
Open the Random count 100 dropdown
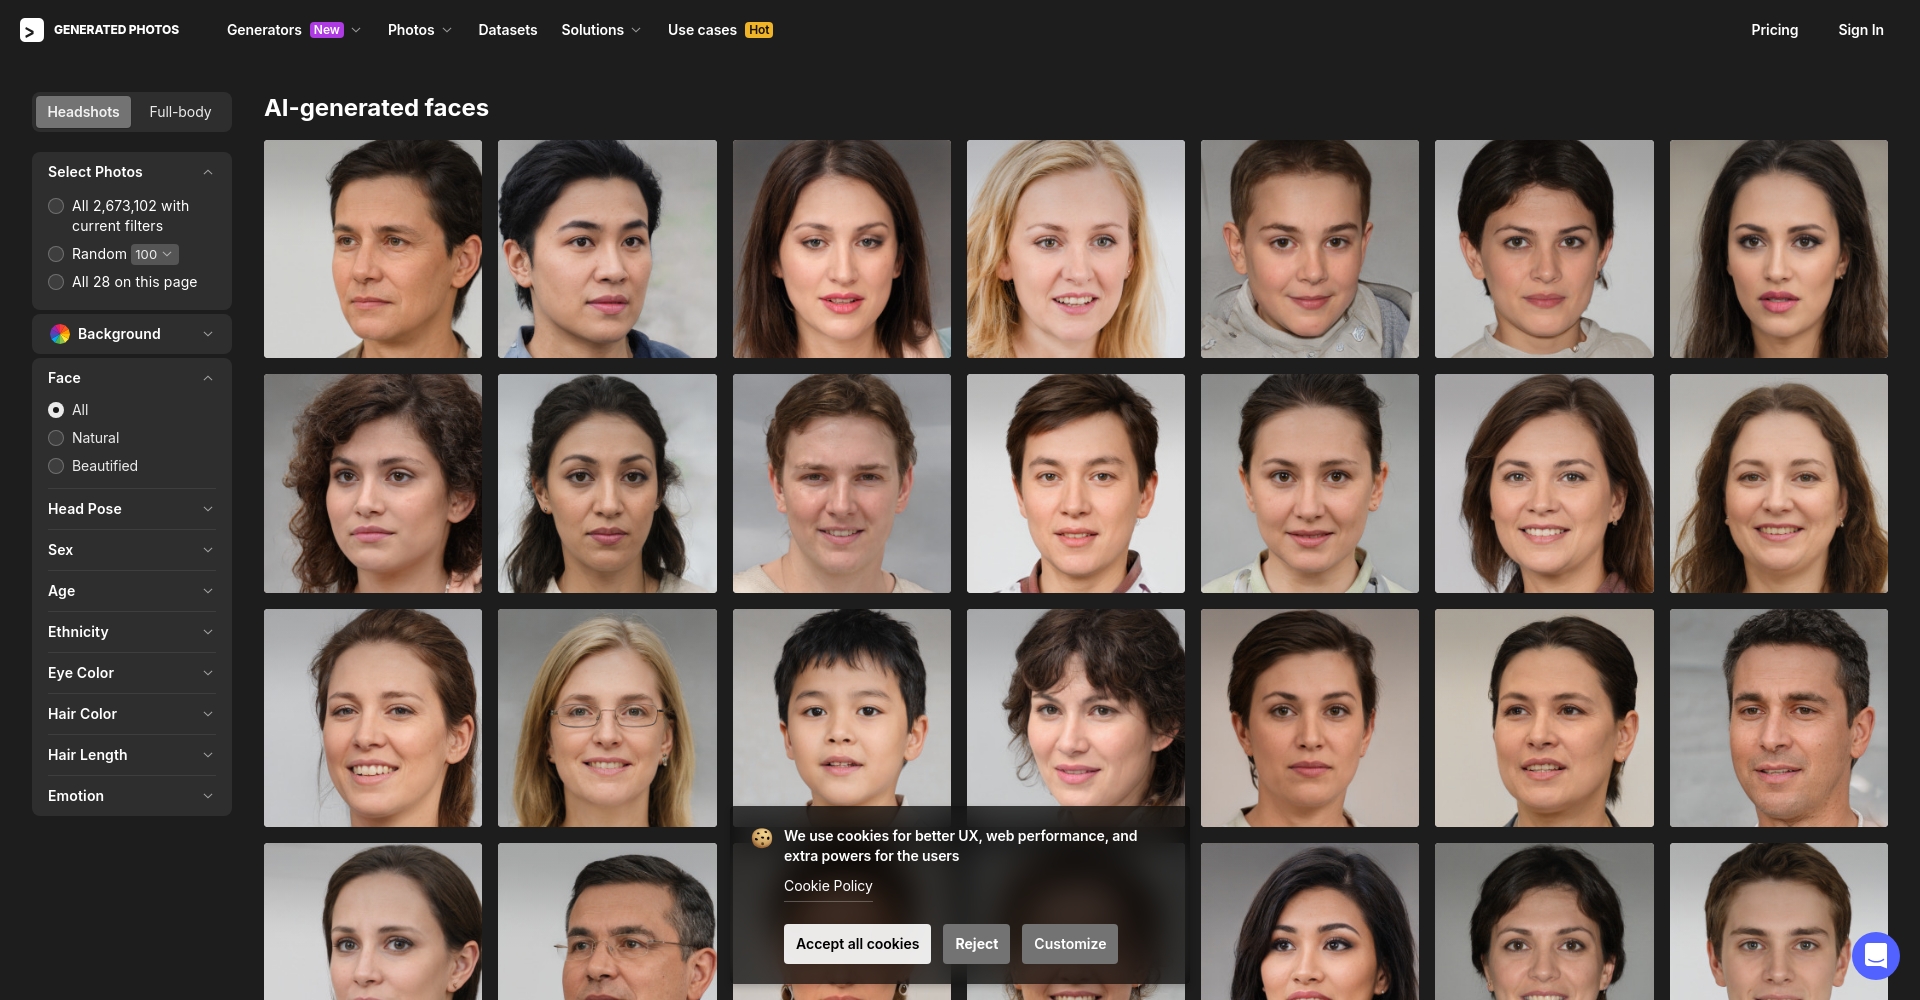(155, 255)
